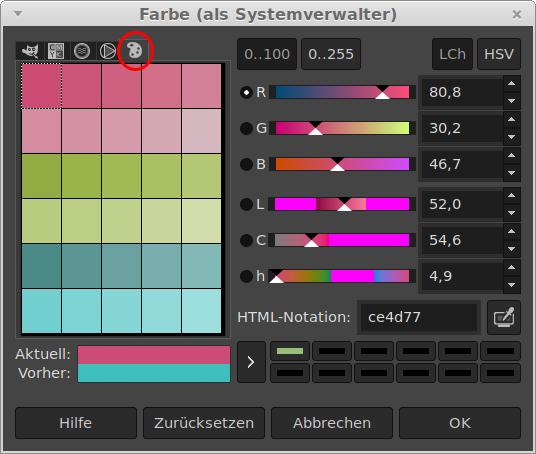Select the C chroma radio button

click(x=246, y=240)
